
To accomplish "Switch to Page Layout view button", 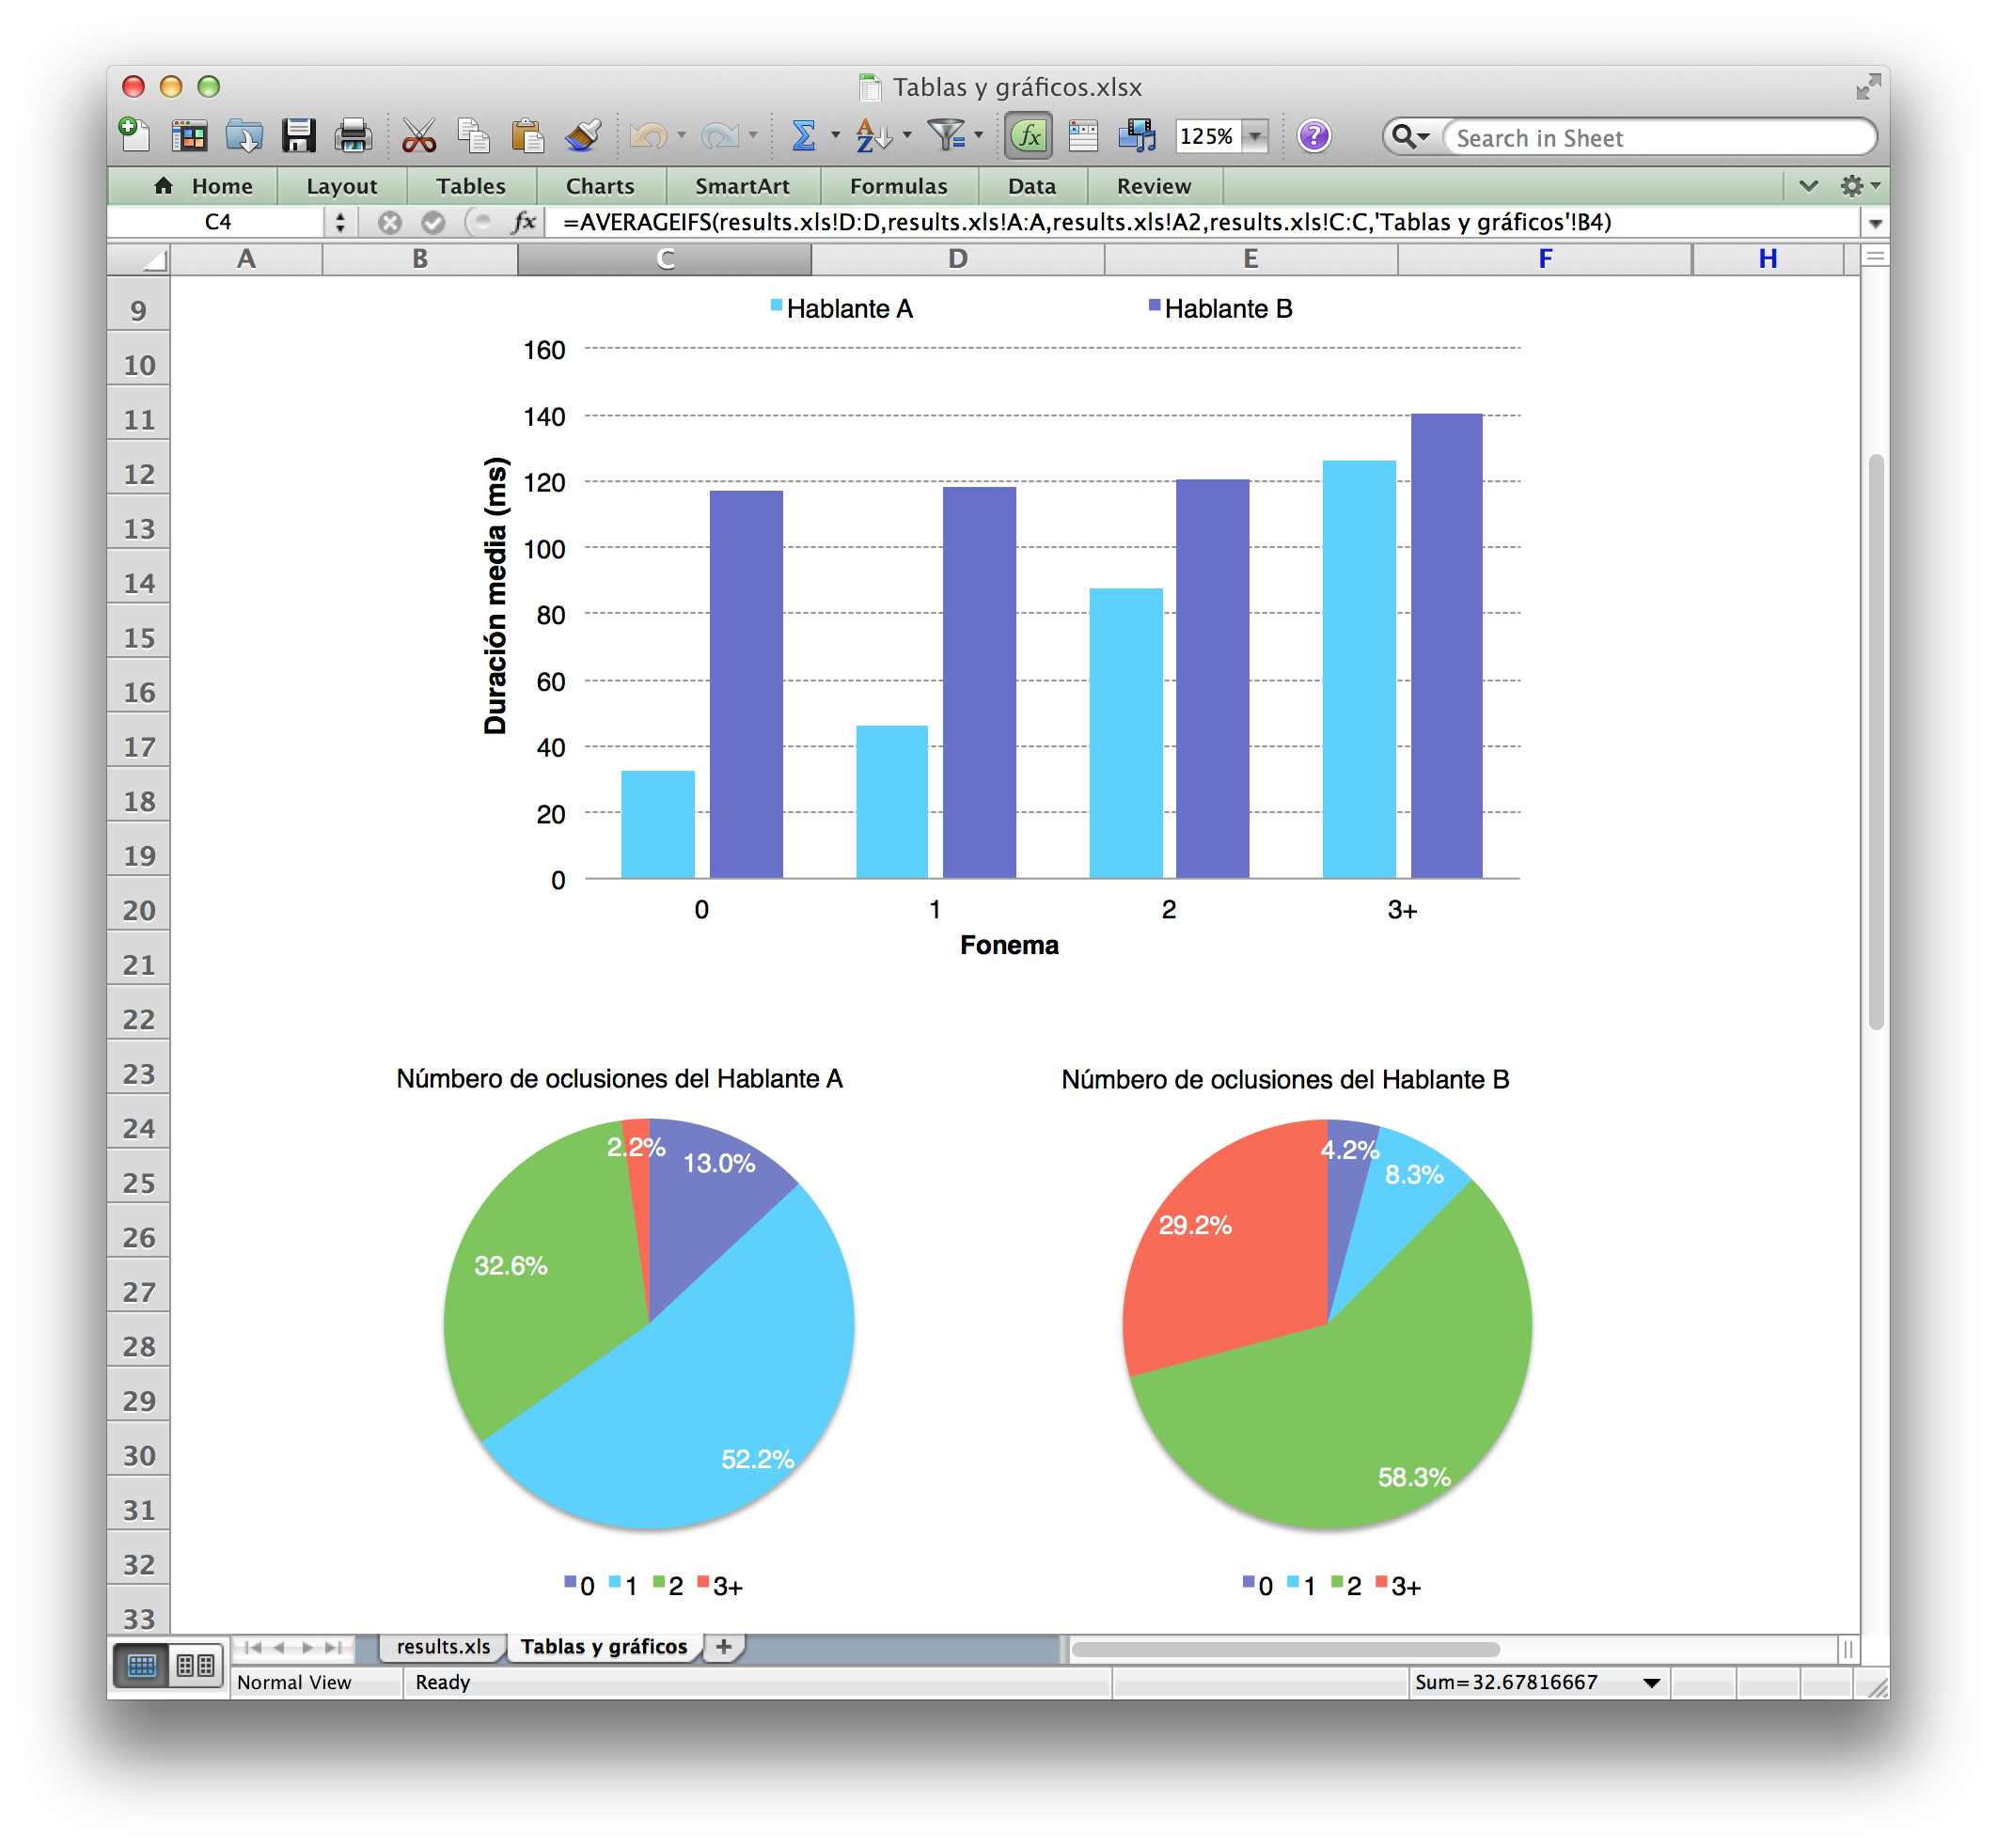I will tap(195, 1665).
